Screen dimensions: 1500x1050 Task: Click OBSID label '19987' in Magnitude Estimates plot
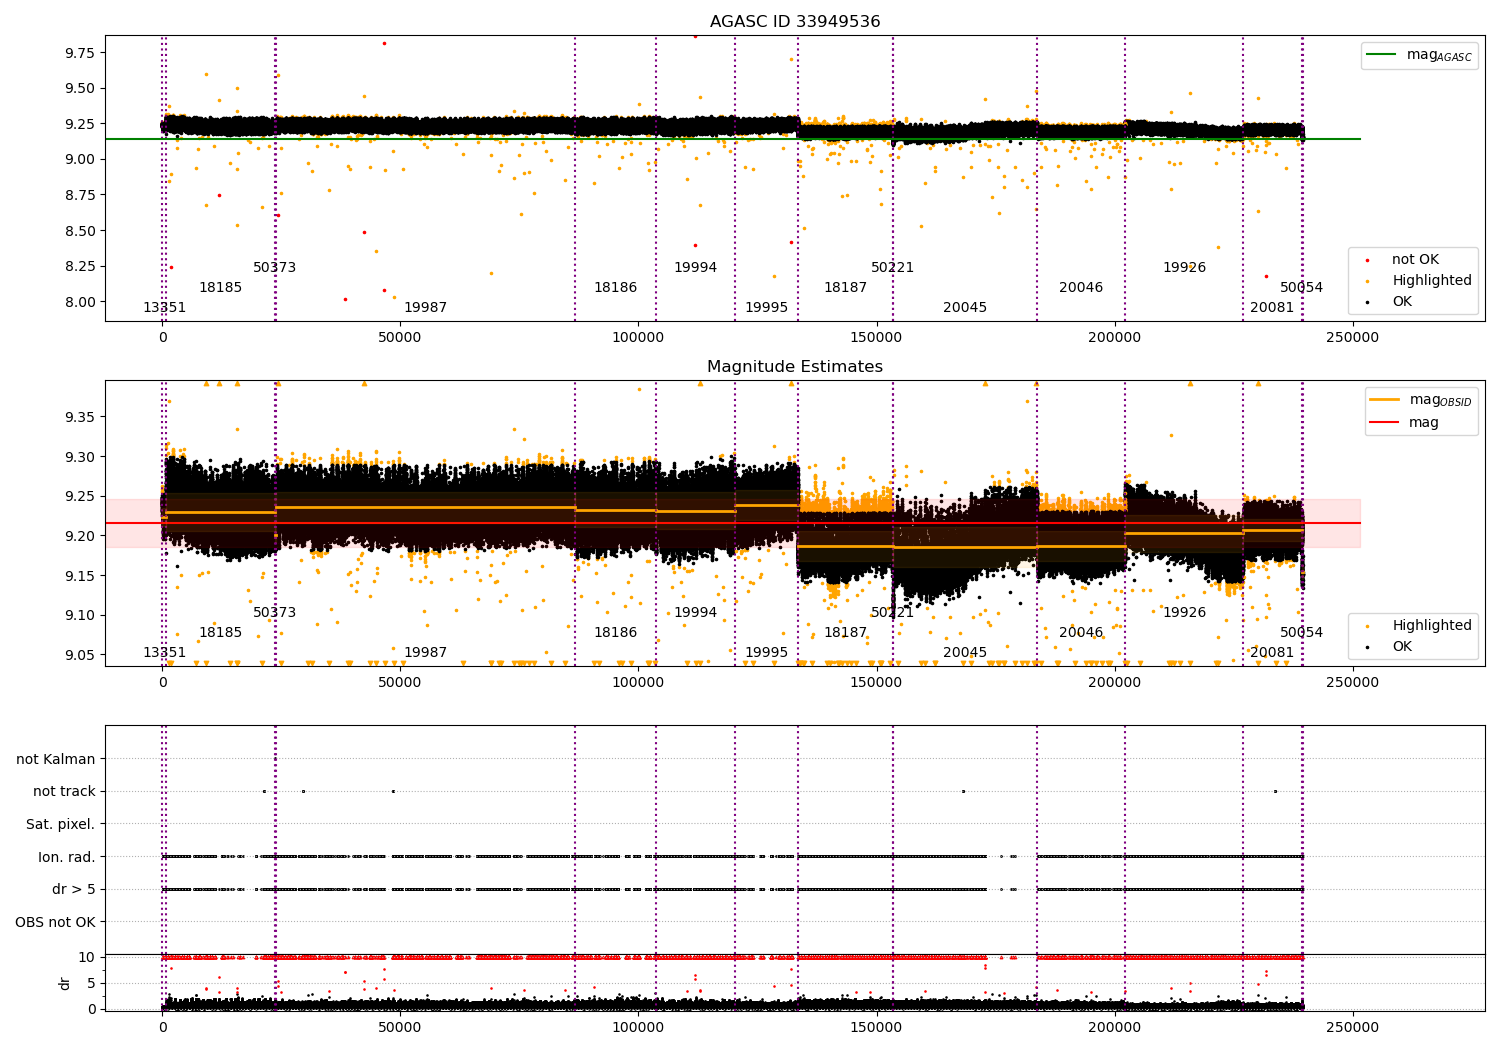tap(426, 653)
